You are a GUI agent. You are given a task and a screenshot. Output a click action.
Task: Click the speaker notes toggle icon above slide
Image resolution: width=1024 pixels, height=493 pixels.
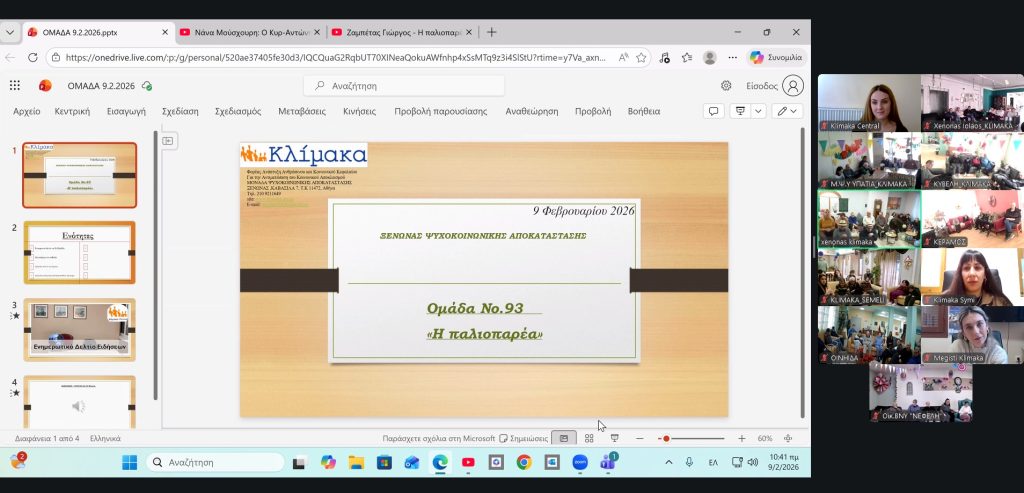click(x=168, y=141)
